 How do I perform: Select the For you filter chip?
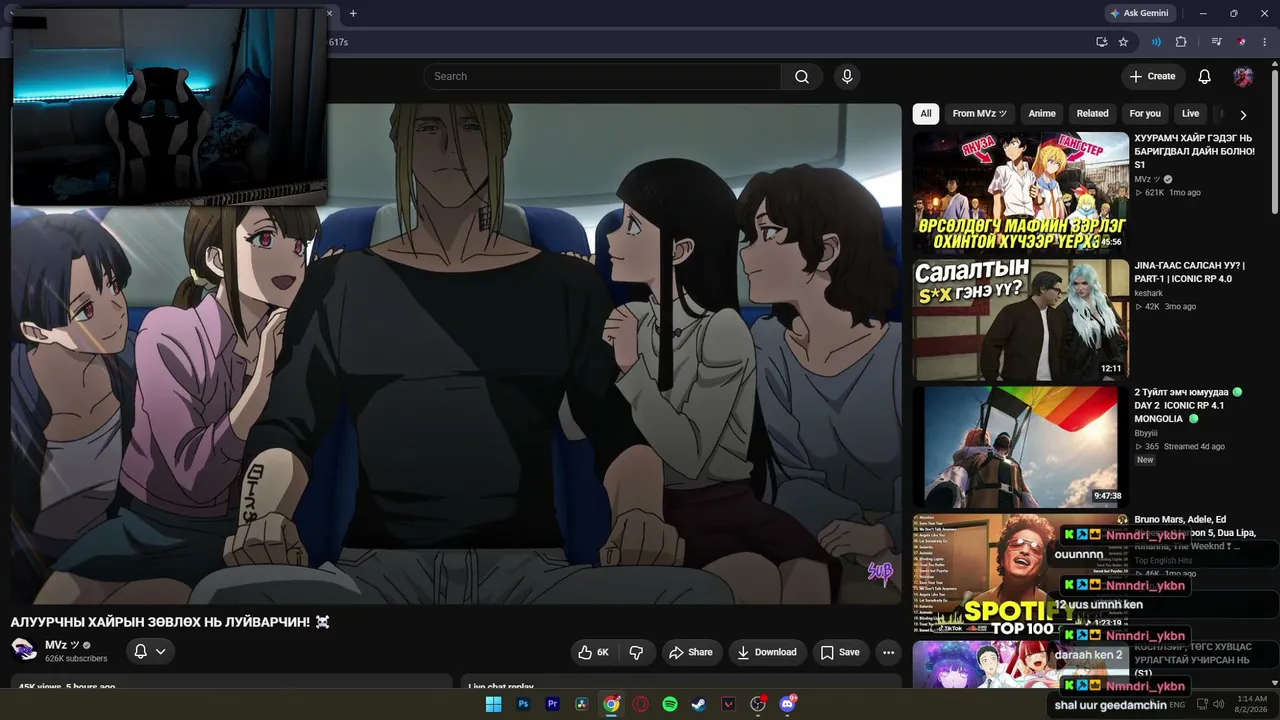pos(1145,114)
